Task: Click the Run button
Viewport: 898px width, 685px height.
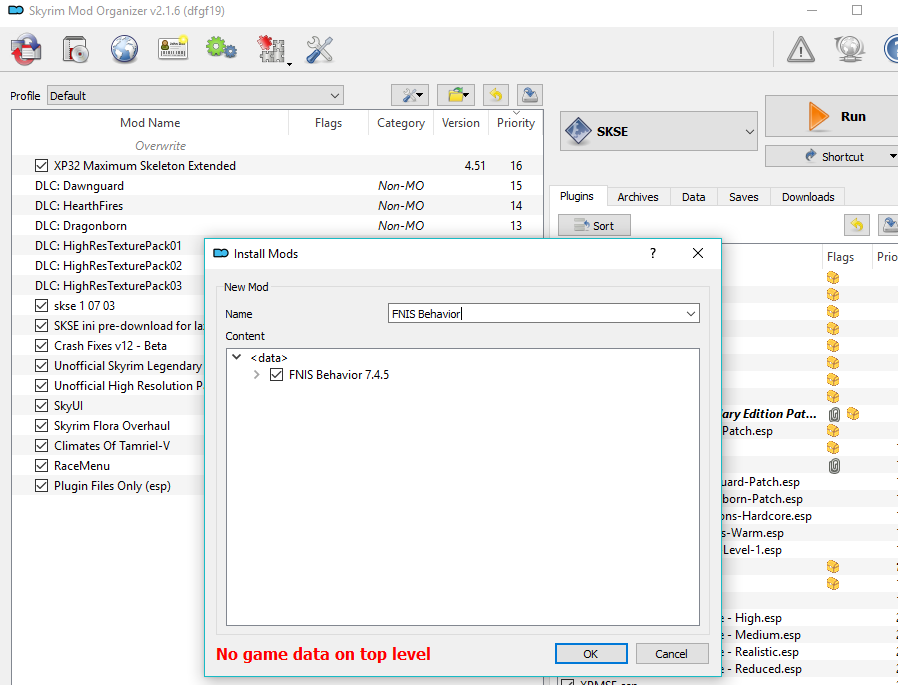Action: pyautogui.click(x=832, y=116)
